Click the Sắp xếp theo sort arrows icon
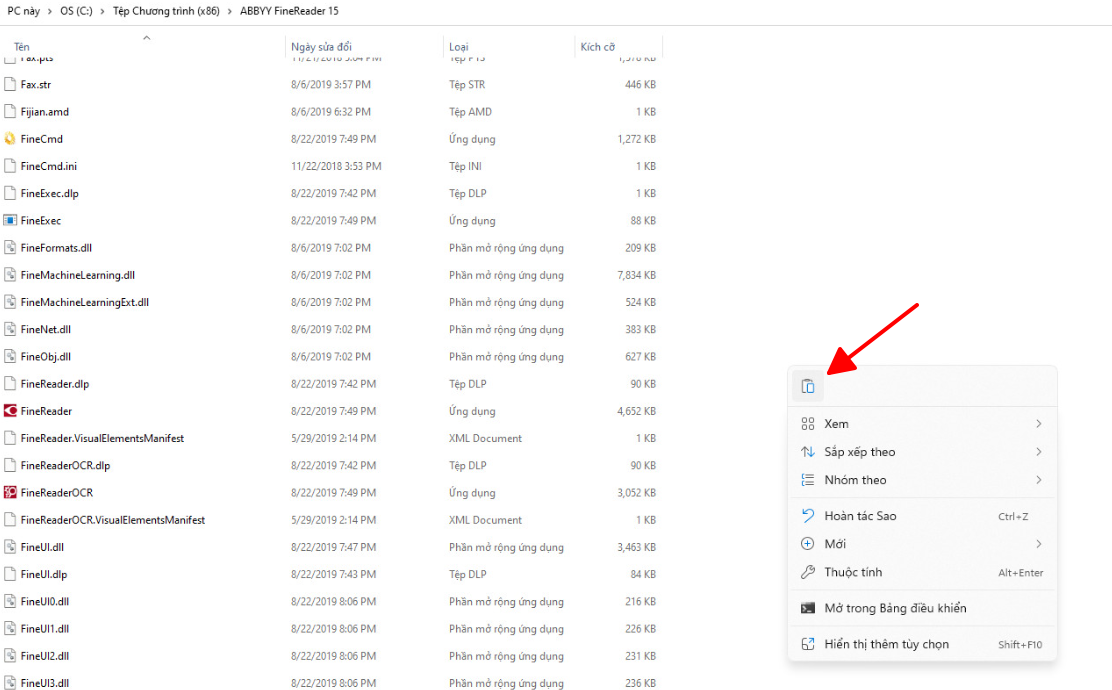The width and height of the screenshot is (1112, 690). click(808, 452)
